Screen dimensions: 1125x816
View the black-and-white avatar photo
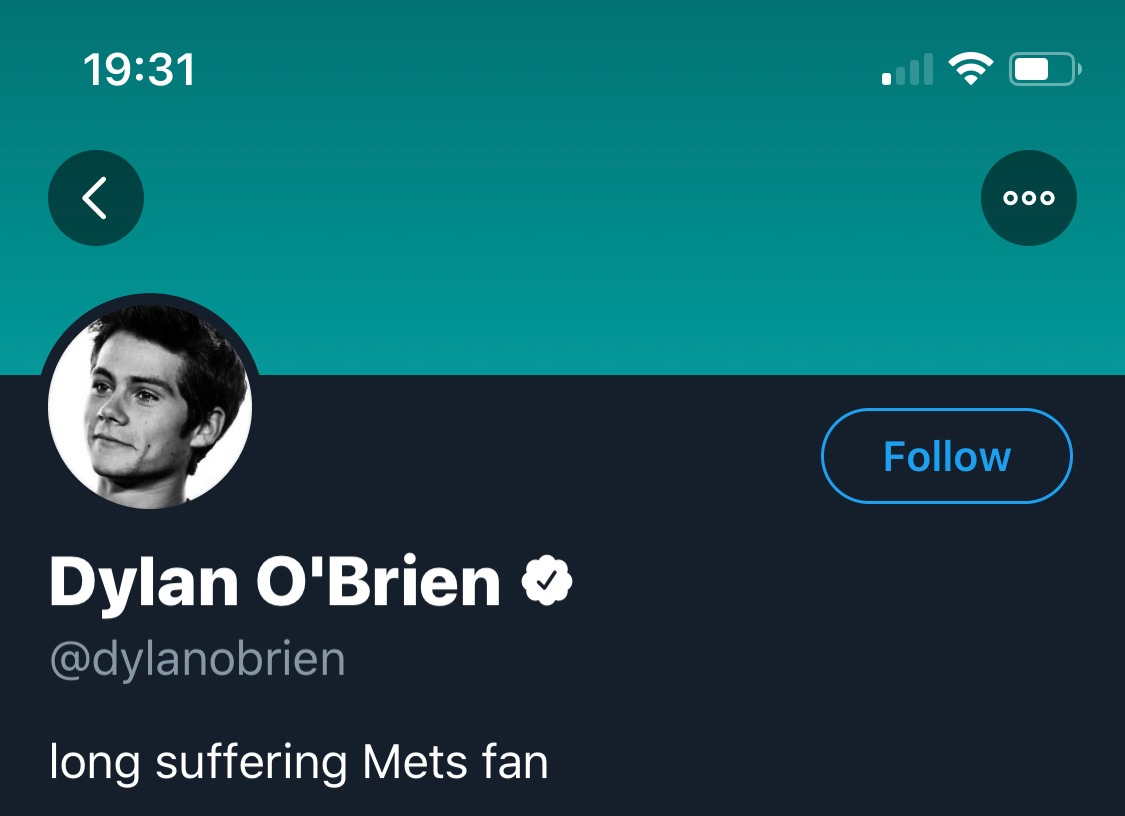point(150,403)
